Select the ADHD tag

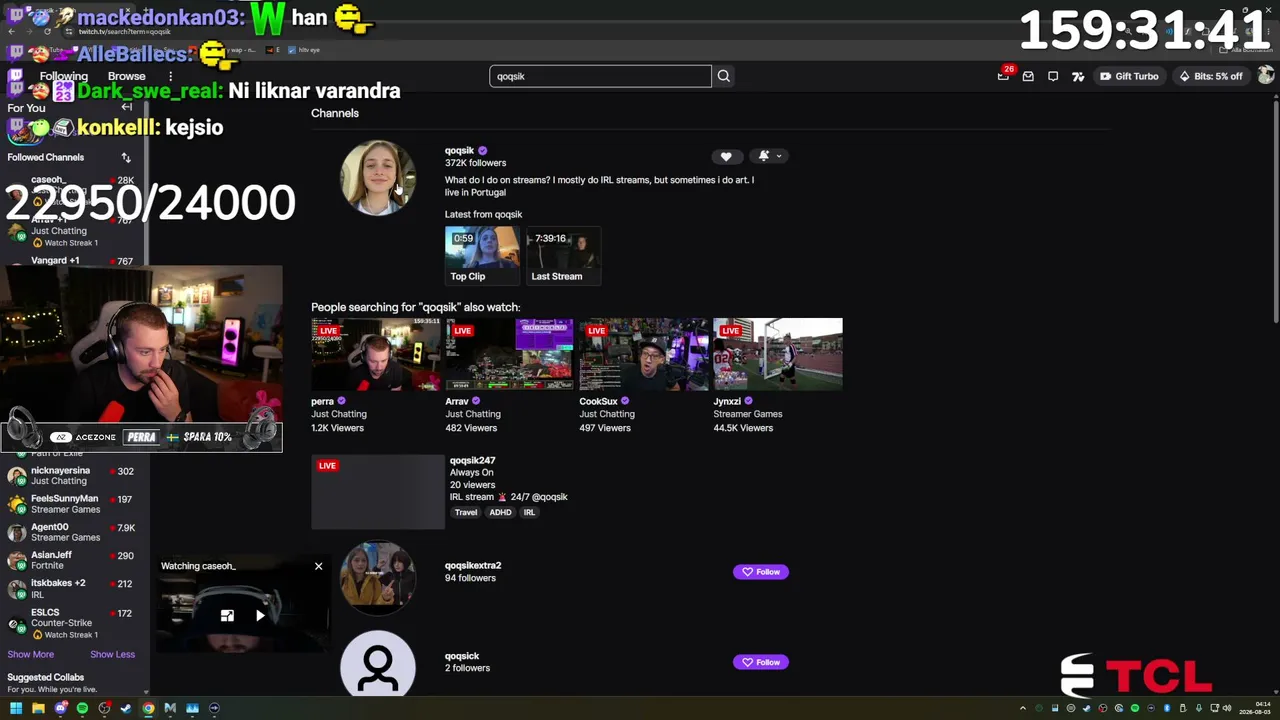click(x=500, y=512)
